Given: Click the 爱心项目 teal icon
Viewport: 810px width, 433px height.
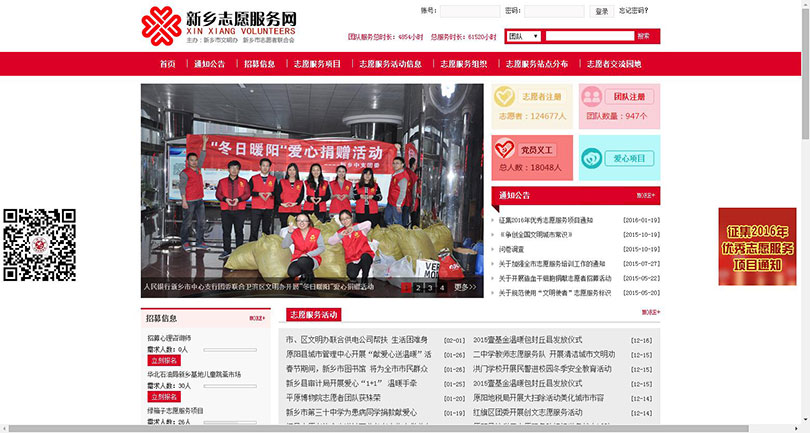Looking at the screenshot, I should [592, 157].
